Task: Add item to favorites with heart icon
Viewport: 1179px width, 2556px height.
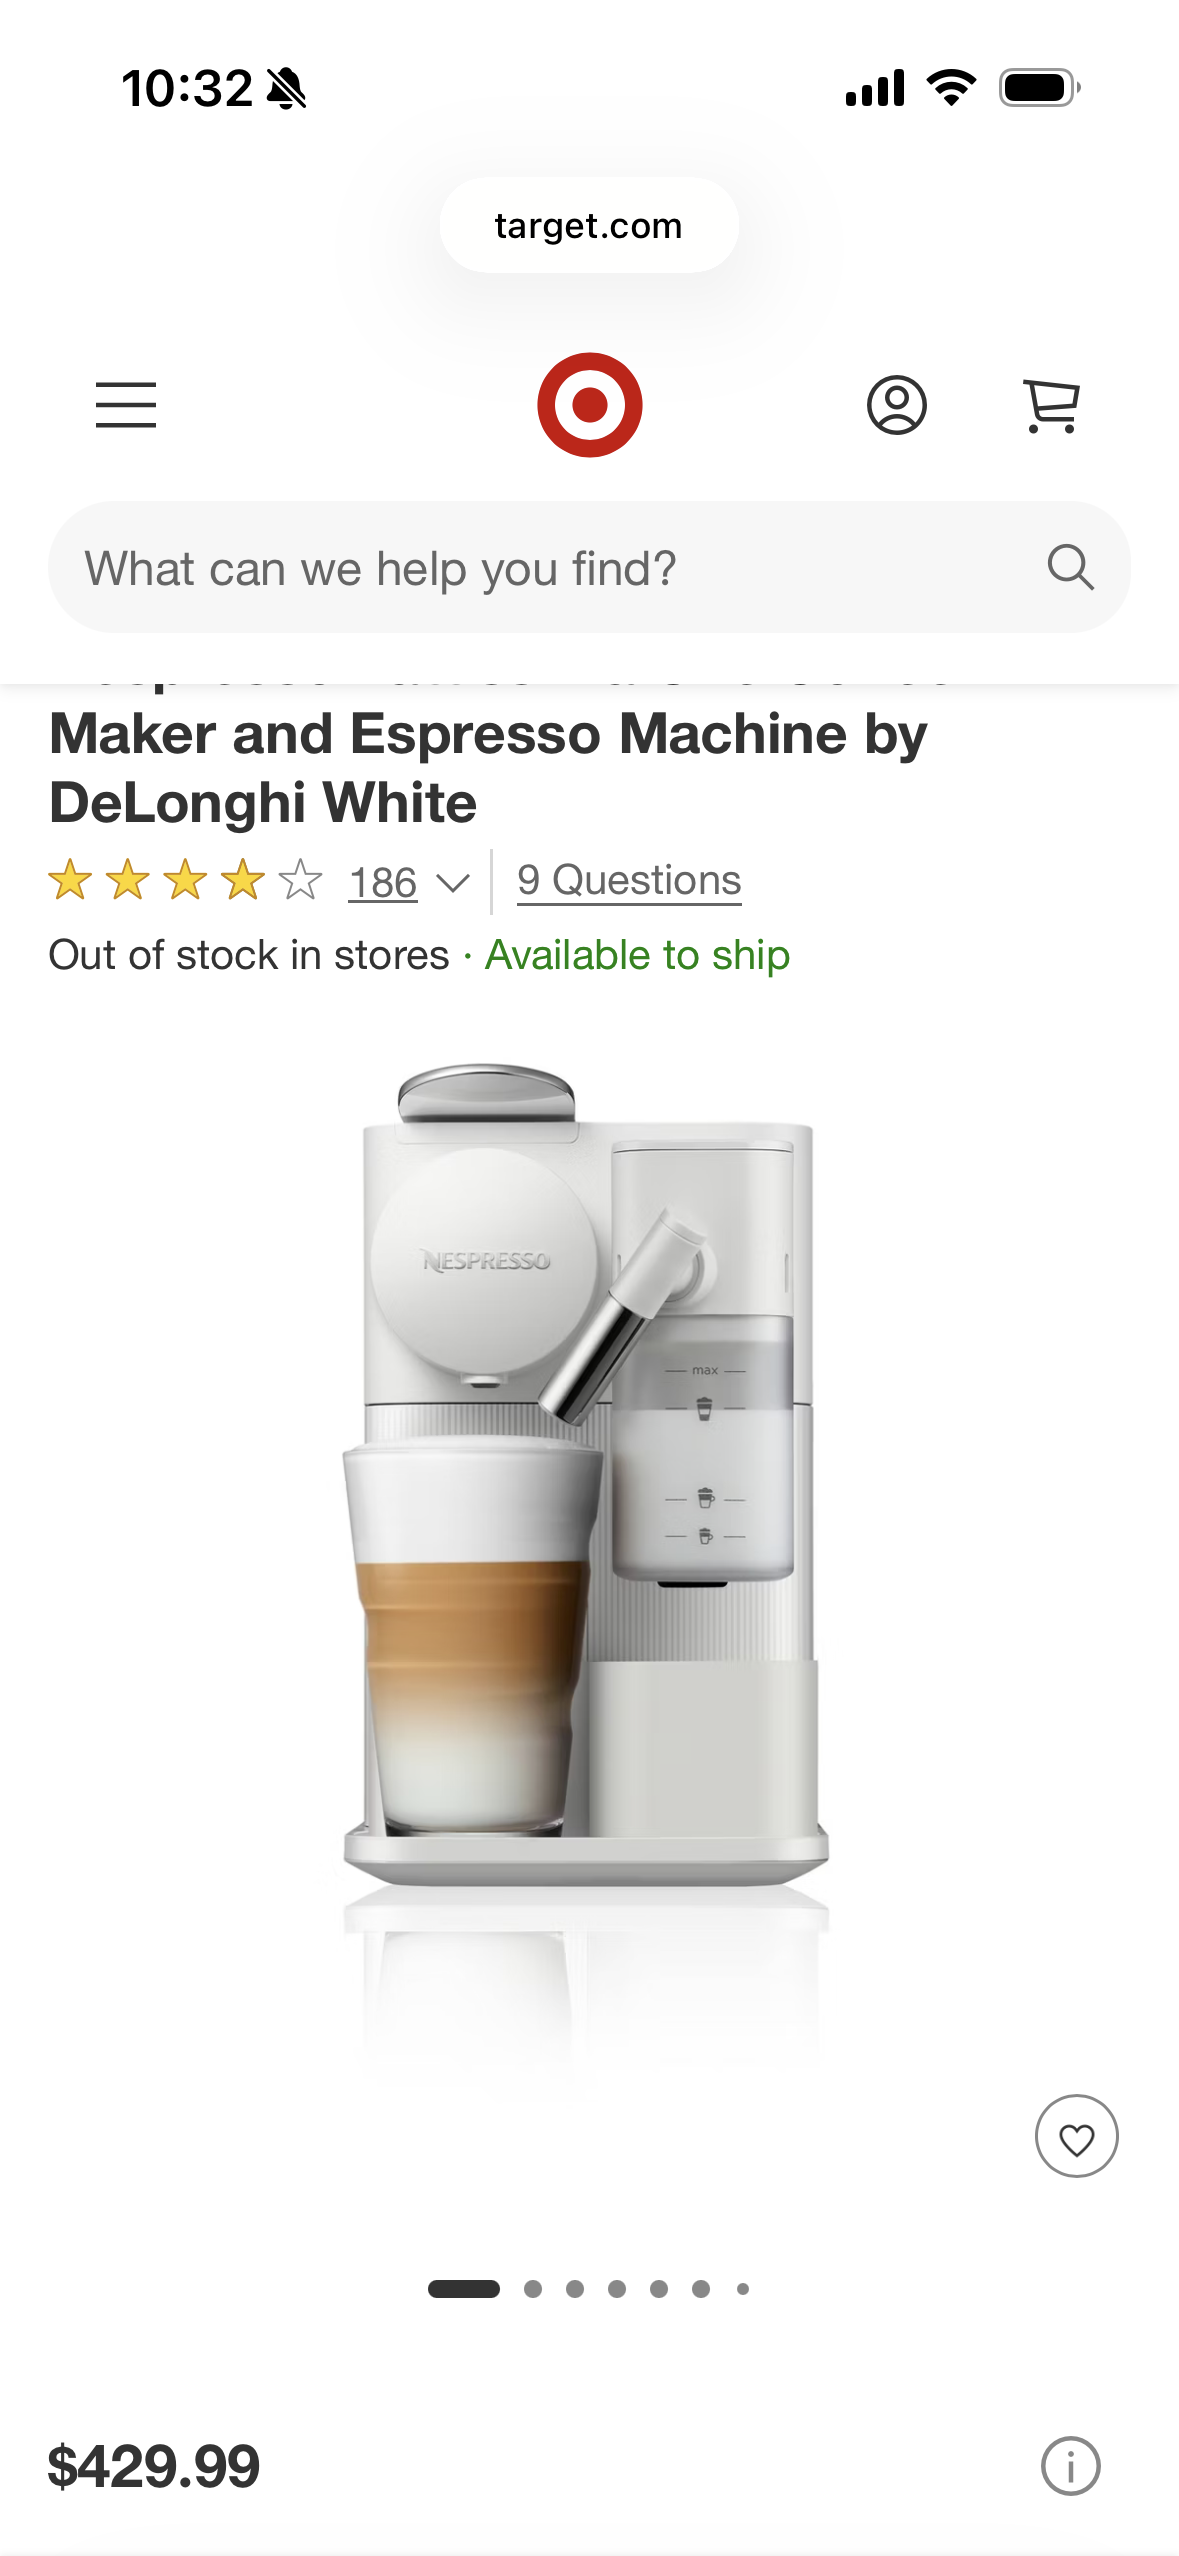Action: point(1076,2137)
